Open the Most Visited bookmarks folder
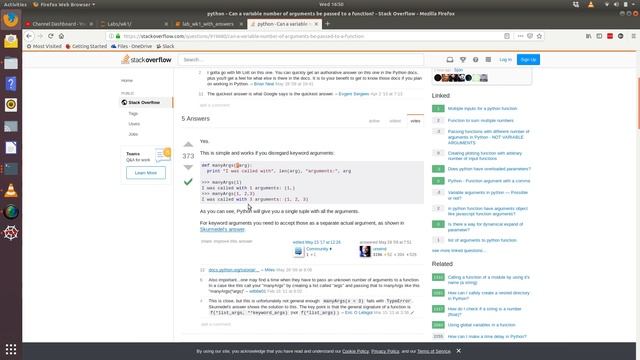This screenshot has width=640, height=360. coord(44,46)
